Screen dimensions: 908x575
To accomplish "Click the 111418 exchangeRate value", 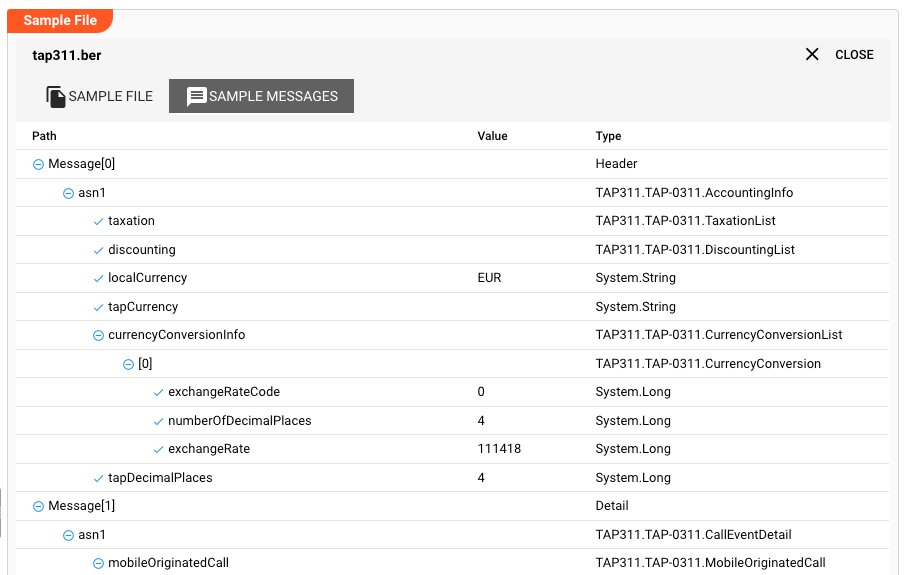I will (x=499, y=449).
